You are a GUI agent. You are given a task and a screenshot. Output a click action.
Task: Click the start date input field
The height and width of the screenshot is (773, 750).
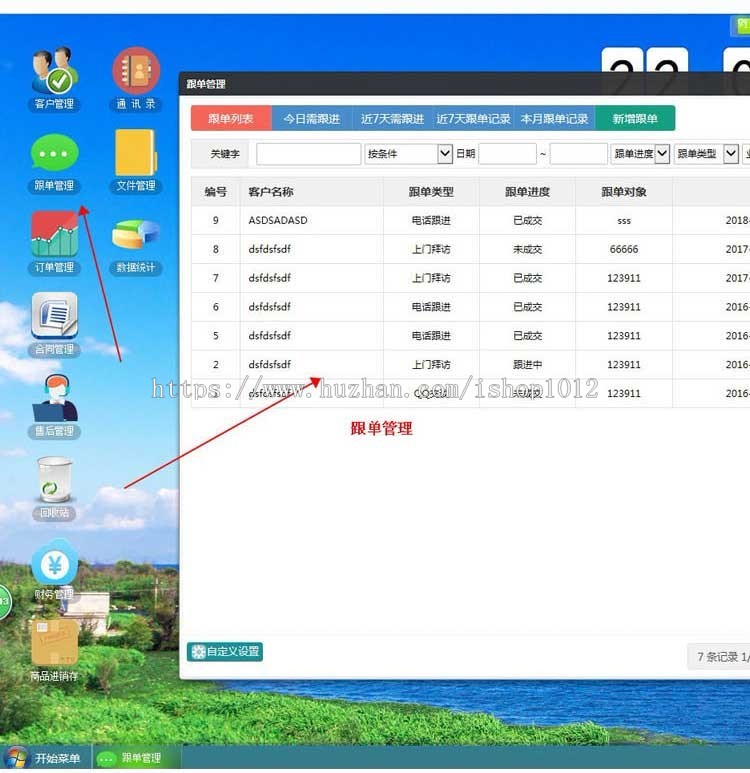click(x=507, y=154)
